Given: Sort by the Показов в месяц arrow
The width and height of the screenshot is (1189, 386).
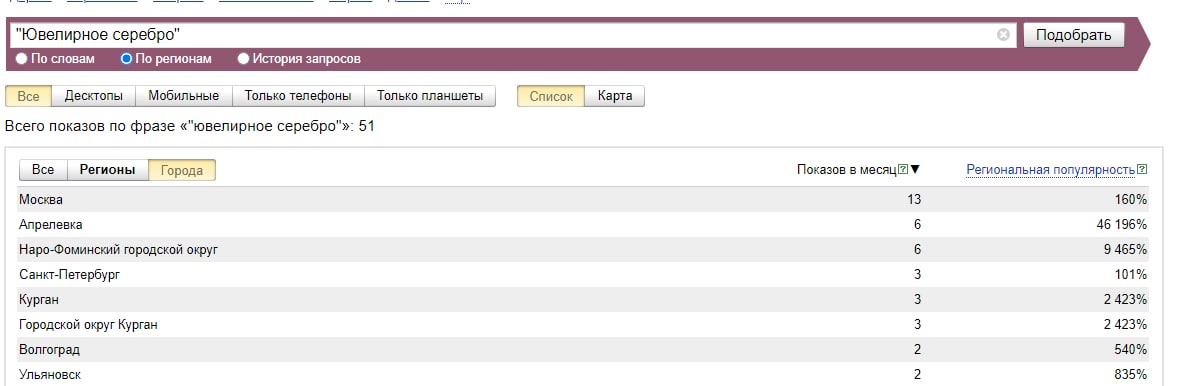Looking at the screenshot, I should pyautogui.click(x=915, y=169).
